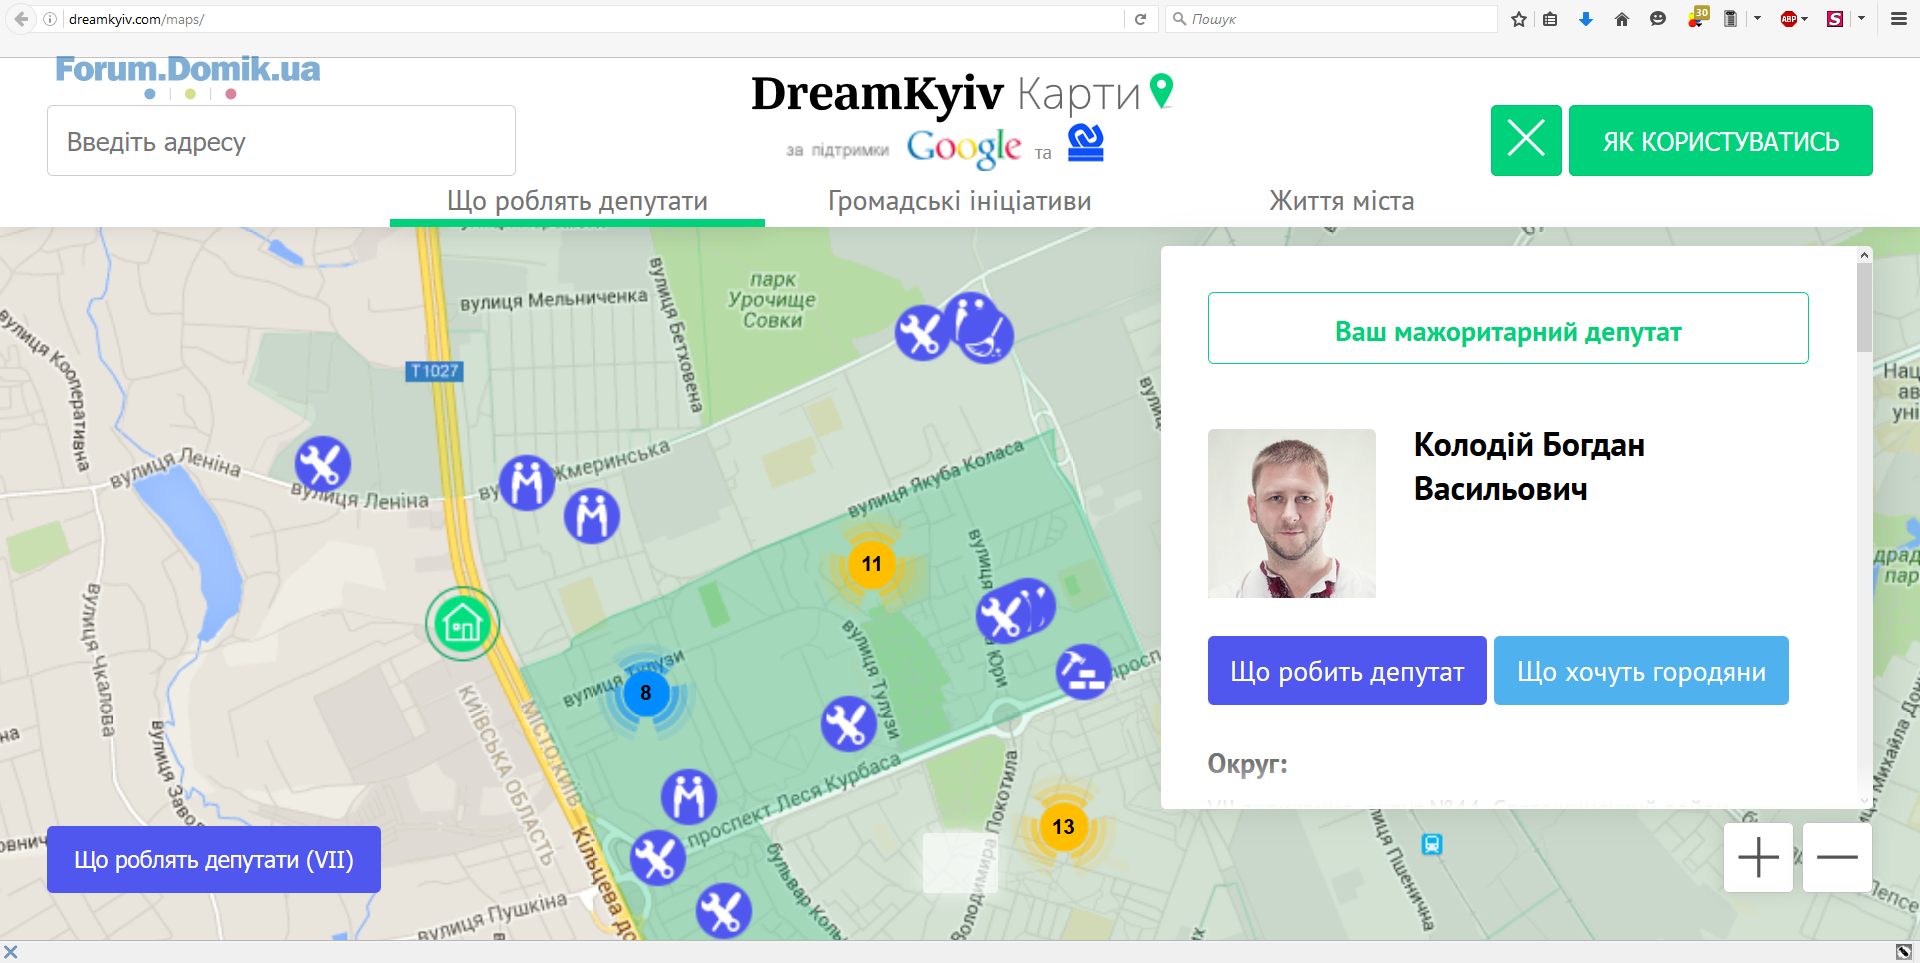Open the browser hamburger menu
The height and width of the screenshot is (963, 1920).
tap(1899, 19)
